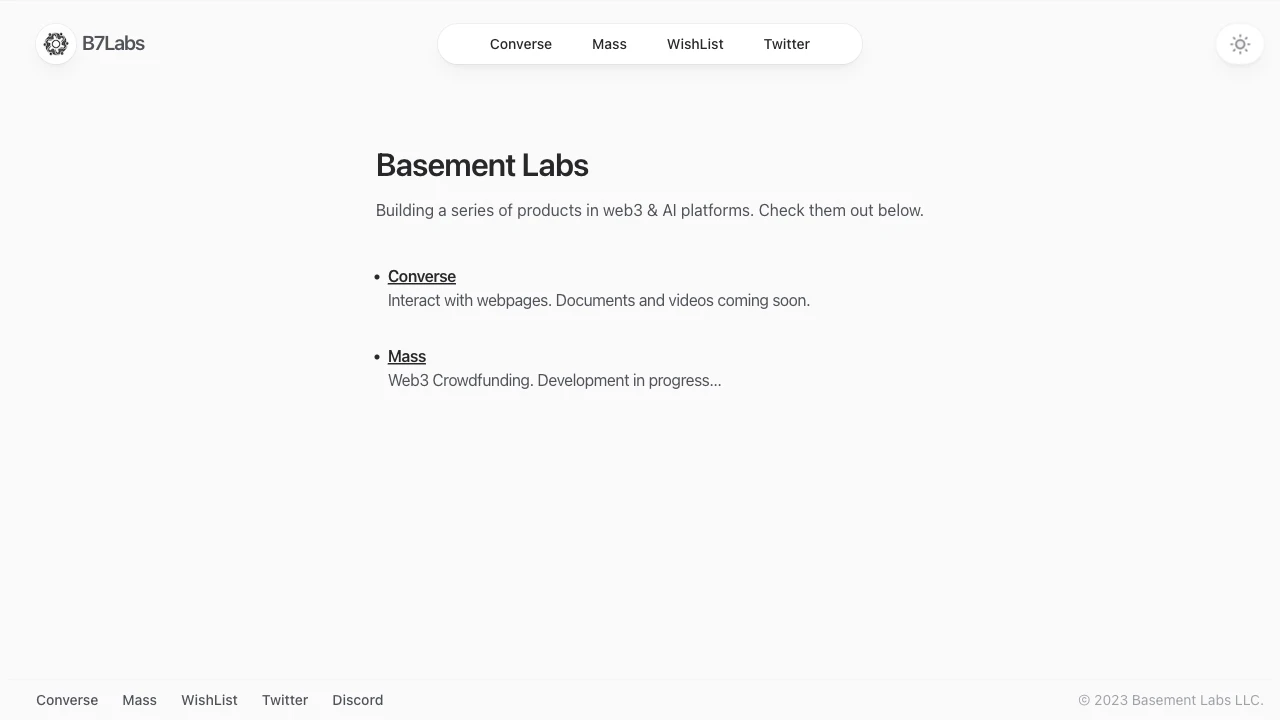Open Mass from the footer links

tap(139, 700)
